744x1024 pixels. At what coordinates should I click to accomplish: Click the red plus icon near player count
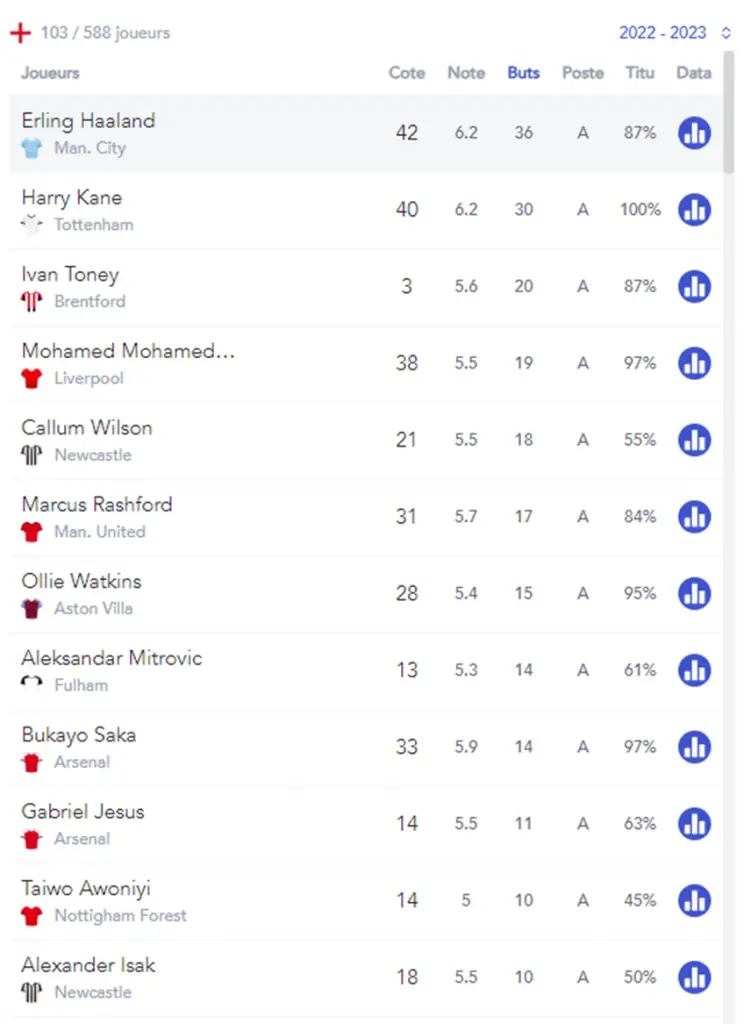tap(20, 33)
